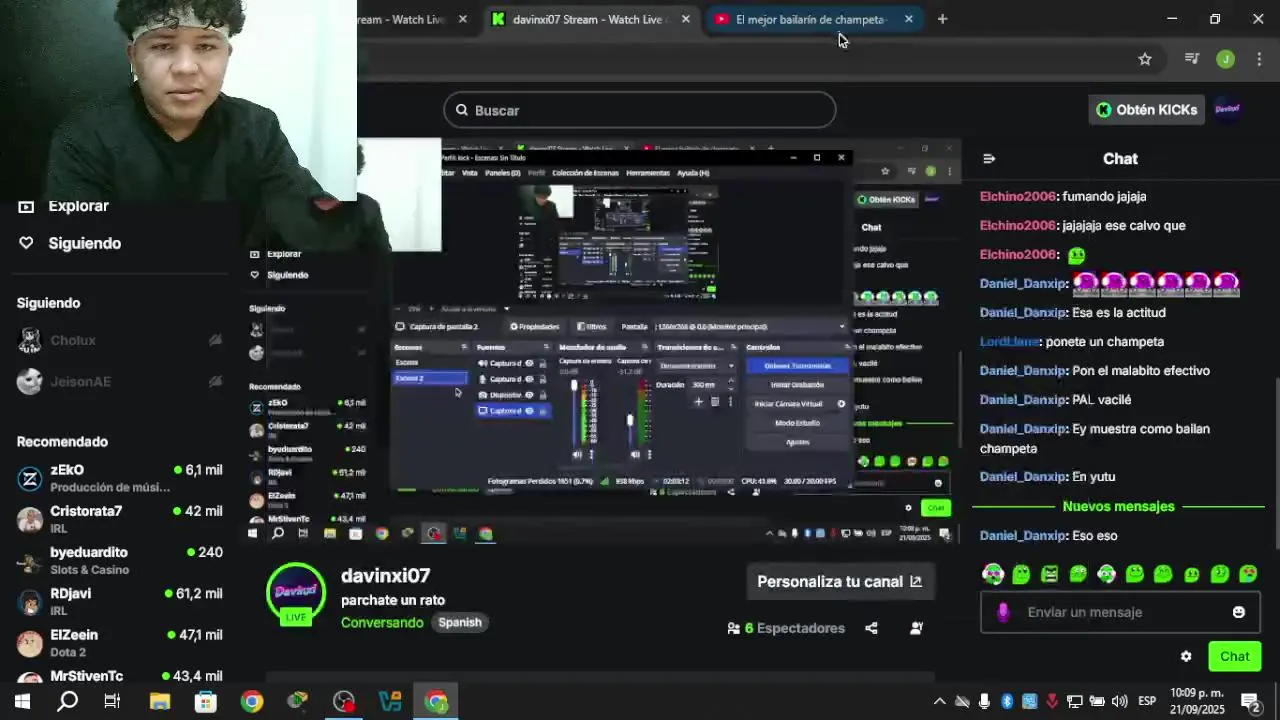Open the emoji picker smiley icon

coord(1239,612)
